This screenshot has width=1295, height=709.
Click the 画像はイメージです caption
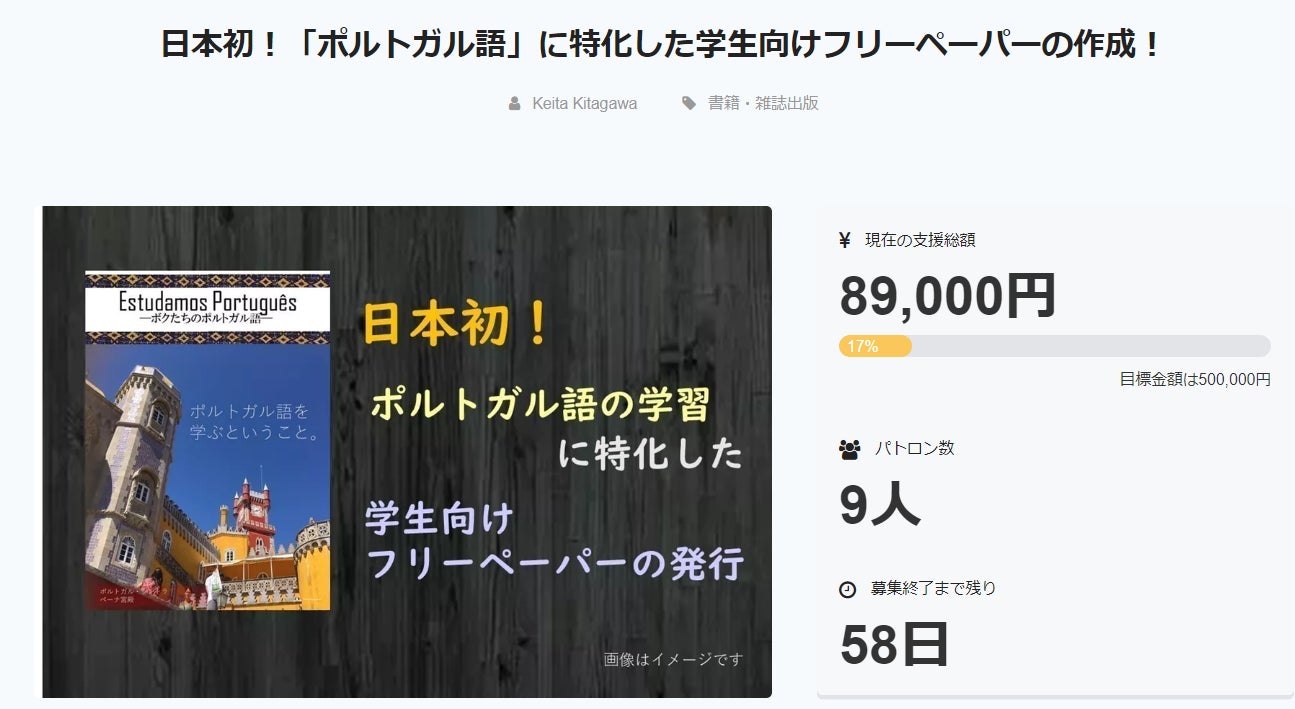pyautogui.click(x=674, y=659)
